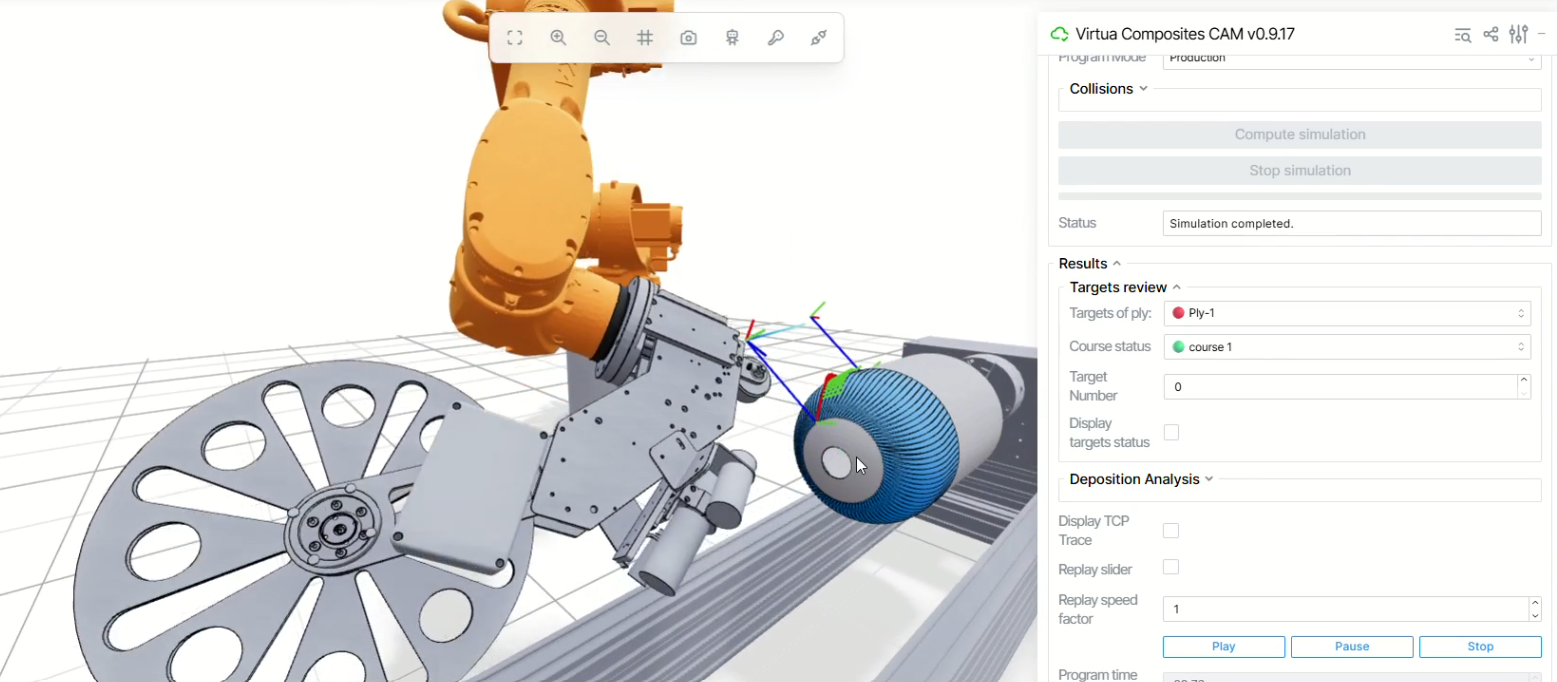Enable the Display targets status checkbox
1557x682 pixels.
click(x=1171, y=432)
